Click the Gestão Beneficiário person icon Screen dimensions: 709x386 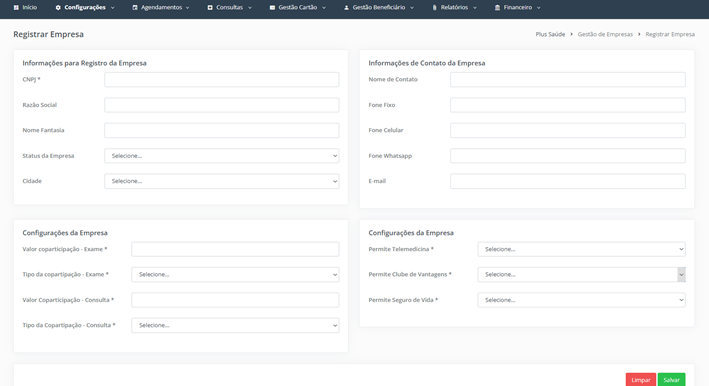(x=346, y=8)
